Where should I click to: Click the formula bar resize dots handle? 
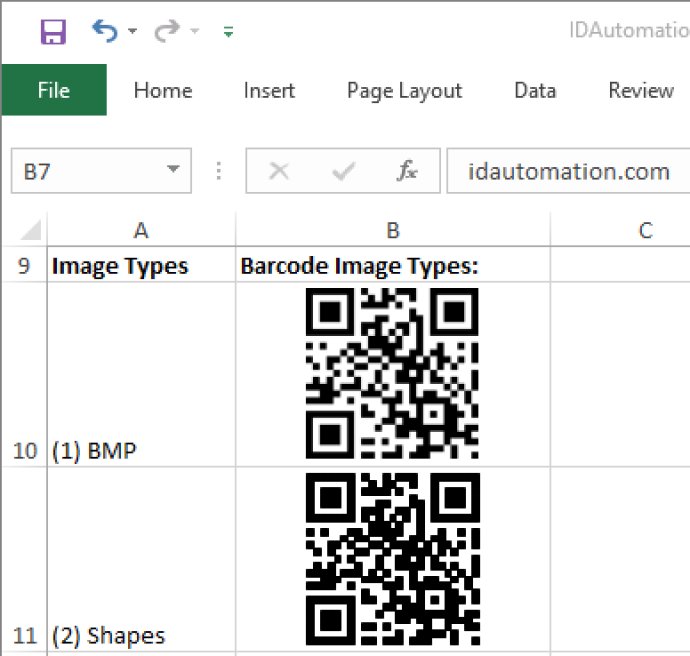coord(219,171)
